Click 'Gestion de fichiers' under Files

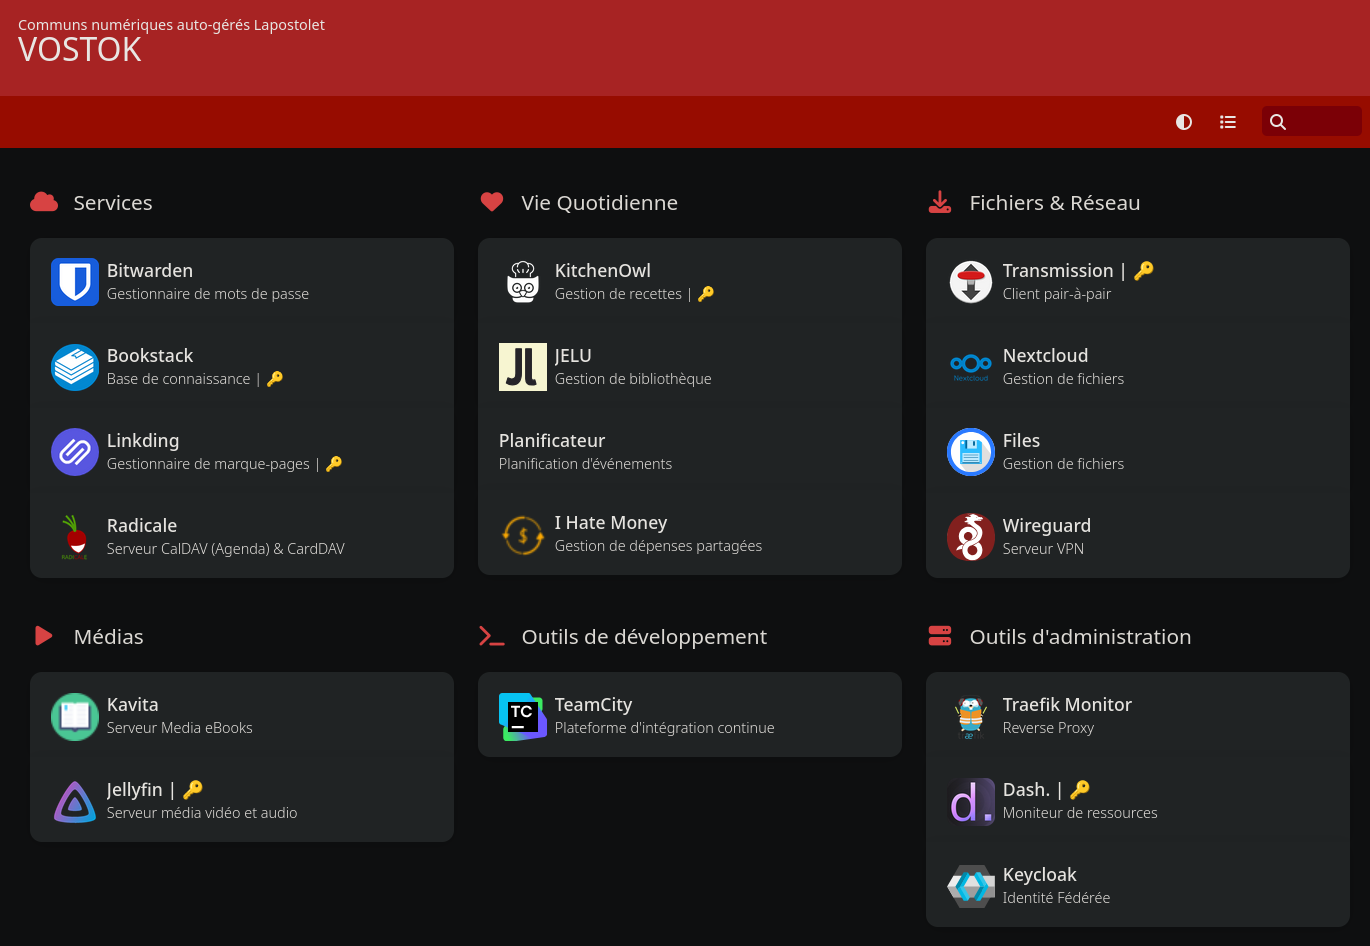pos(1063,464)
